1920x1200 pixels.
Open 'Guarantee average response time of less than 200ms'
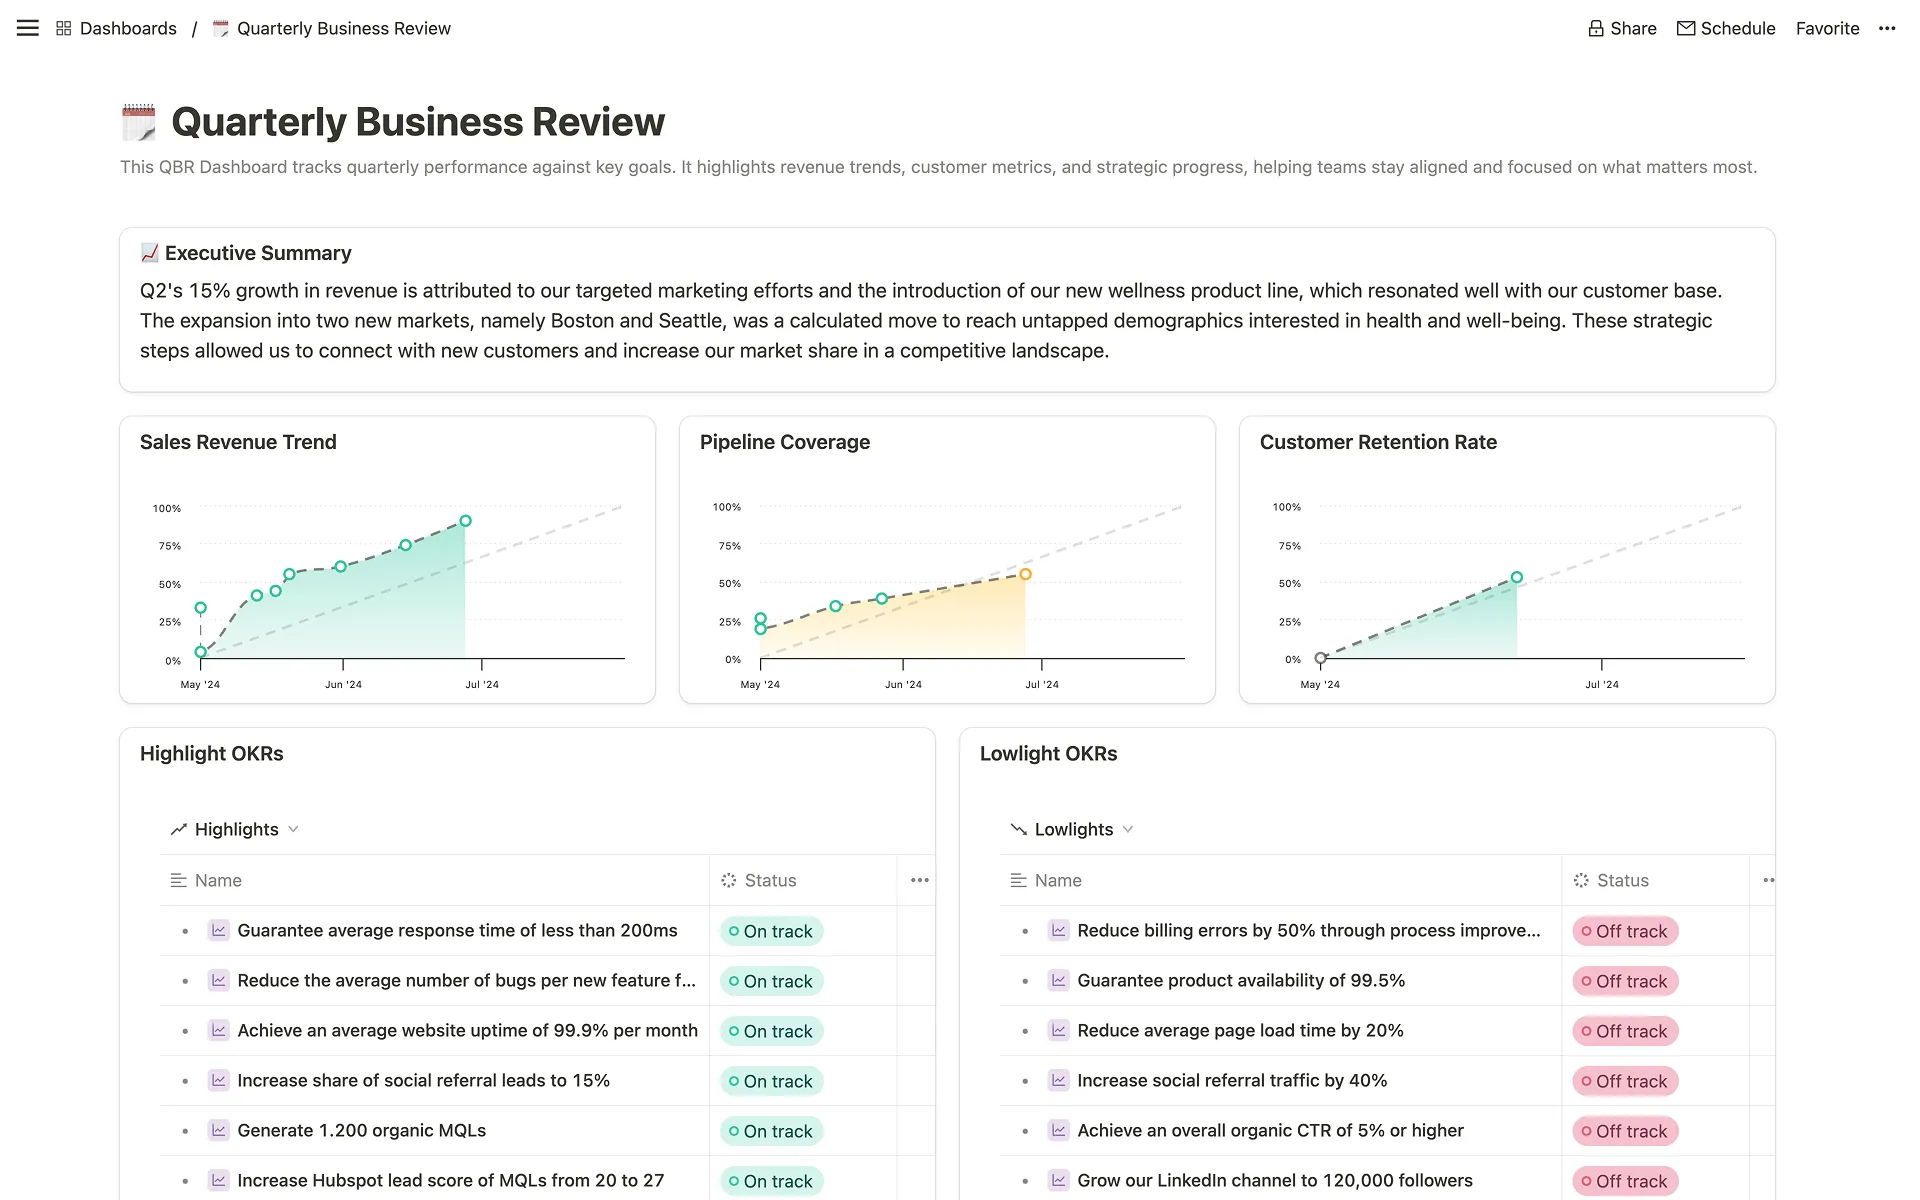tap(457, 930)
